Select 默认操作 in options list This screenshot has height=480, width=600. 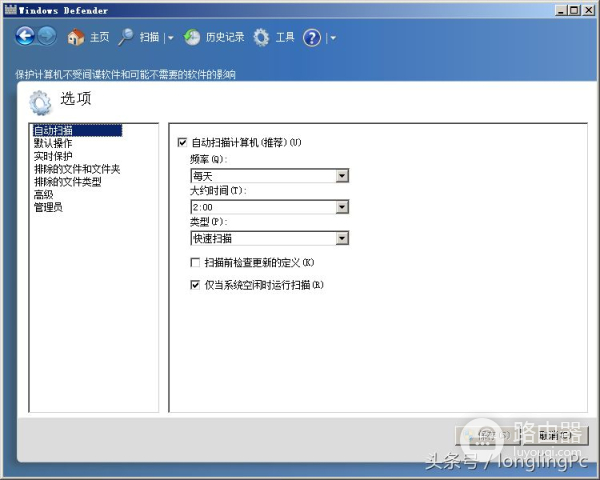pos(53,144)
